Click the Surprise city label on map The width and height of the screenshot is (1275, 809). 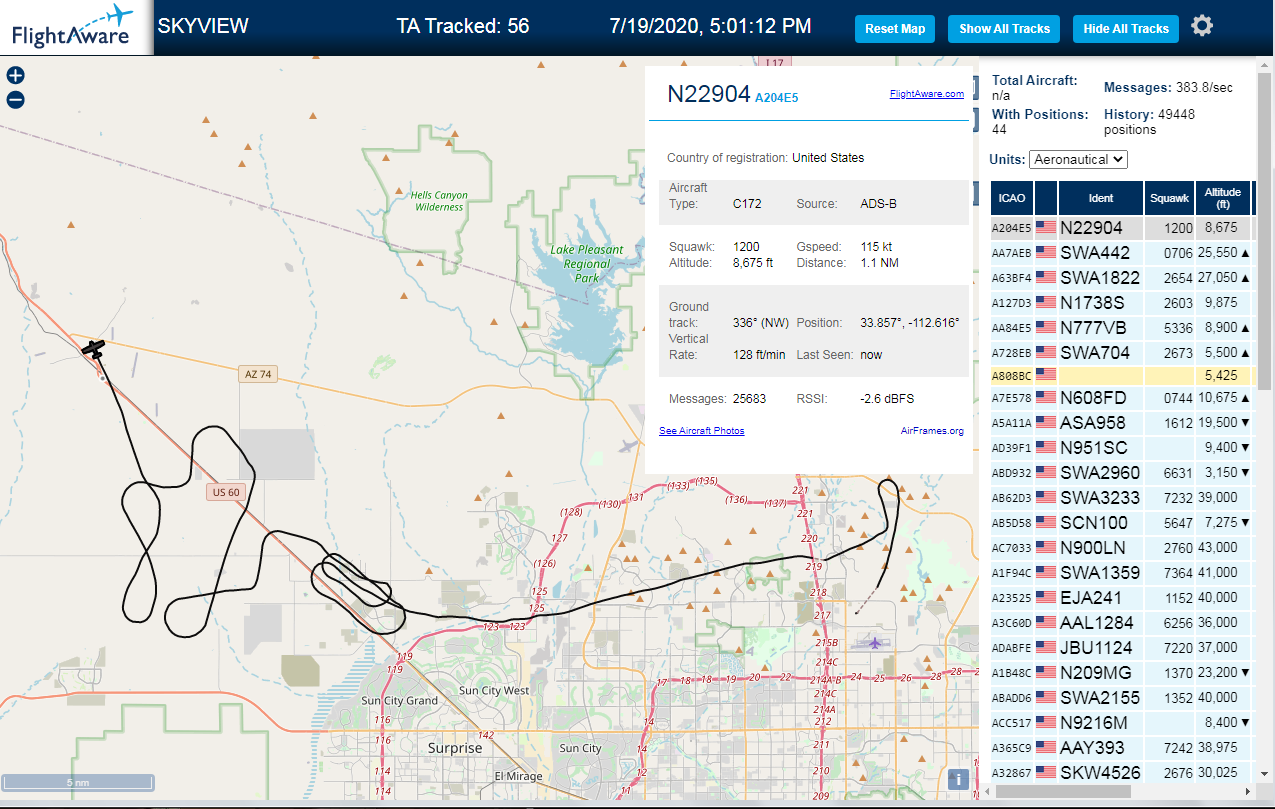tap(454, 747)
